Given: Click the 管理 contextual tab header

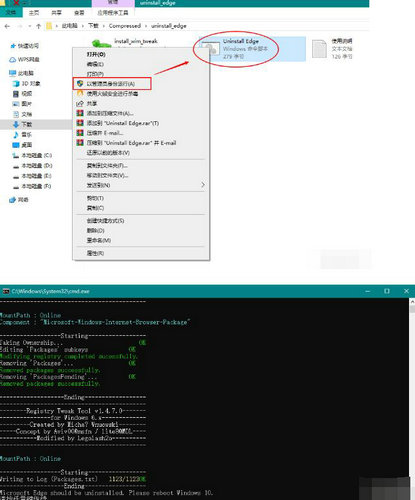Looking at the screenshot, I should pyautogui.click(x=113, y=3).
